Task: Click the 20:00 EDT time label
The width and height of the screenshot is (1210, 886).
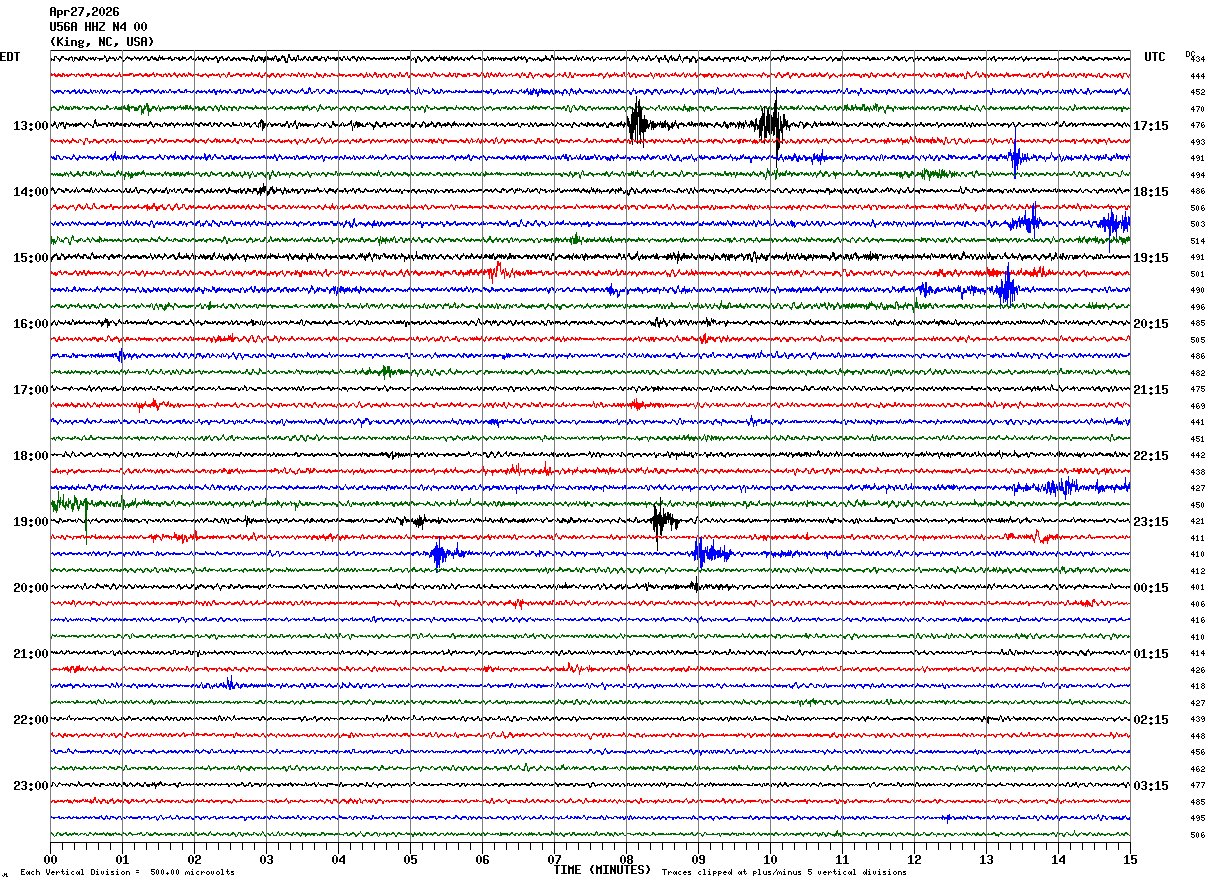Action: pyautogui.click(x=31, y=588)
